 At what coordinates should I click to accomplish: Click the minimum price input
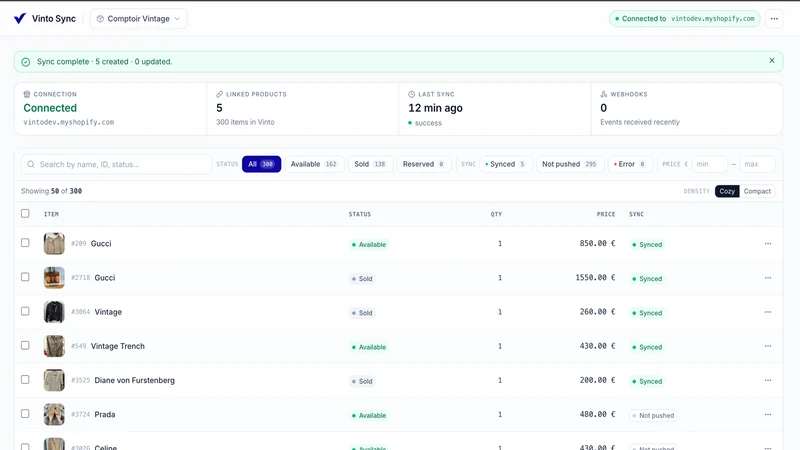click(x=709, y=164)
